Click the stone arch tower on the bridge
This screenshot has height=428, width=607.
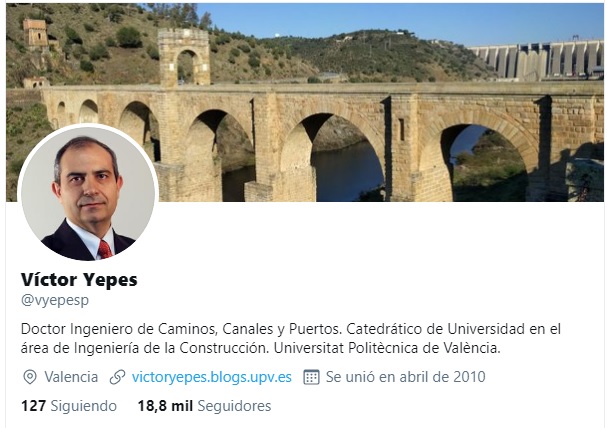184,57
